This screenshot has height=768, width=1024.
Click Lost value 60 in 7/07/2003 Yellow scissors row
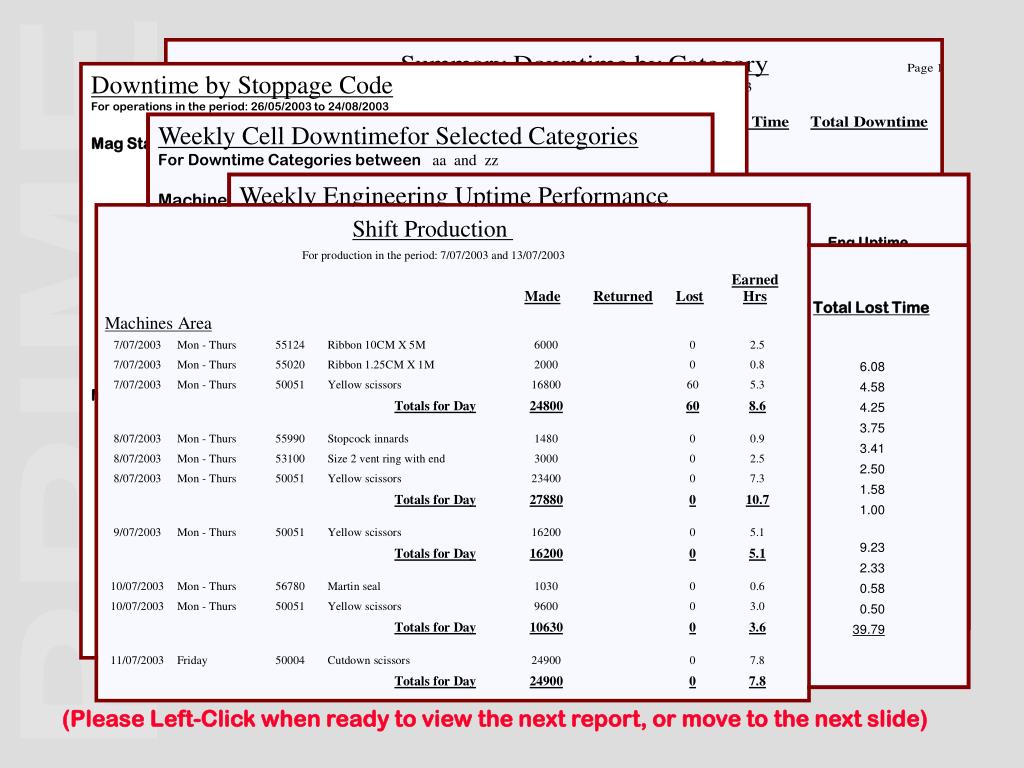coord(692,385)
